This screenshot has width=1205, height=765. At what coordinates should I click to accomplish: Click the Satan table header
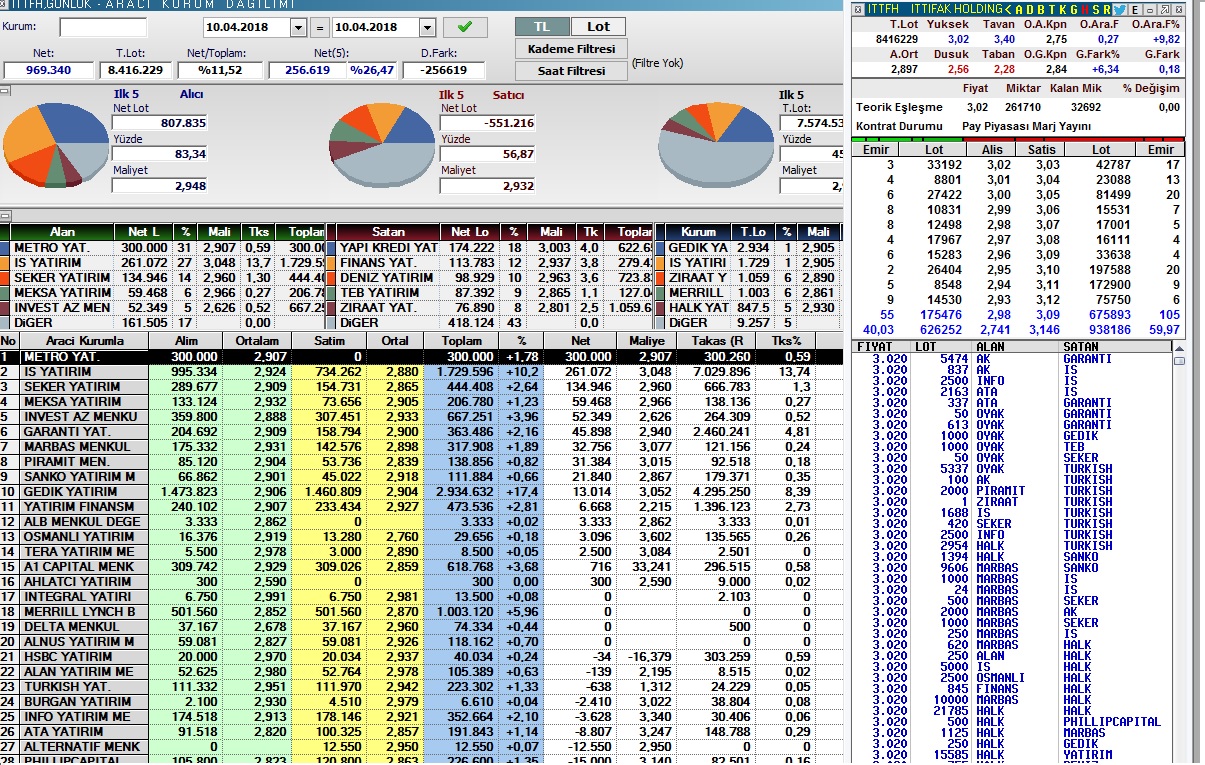click(388, 232)
